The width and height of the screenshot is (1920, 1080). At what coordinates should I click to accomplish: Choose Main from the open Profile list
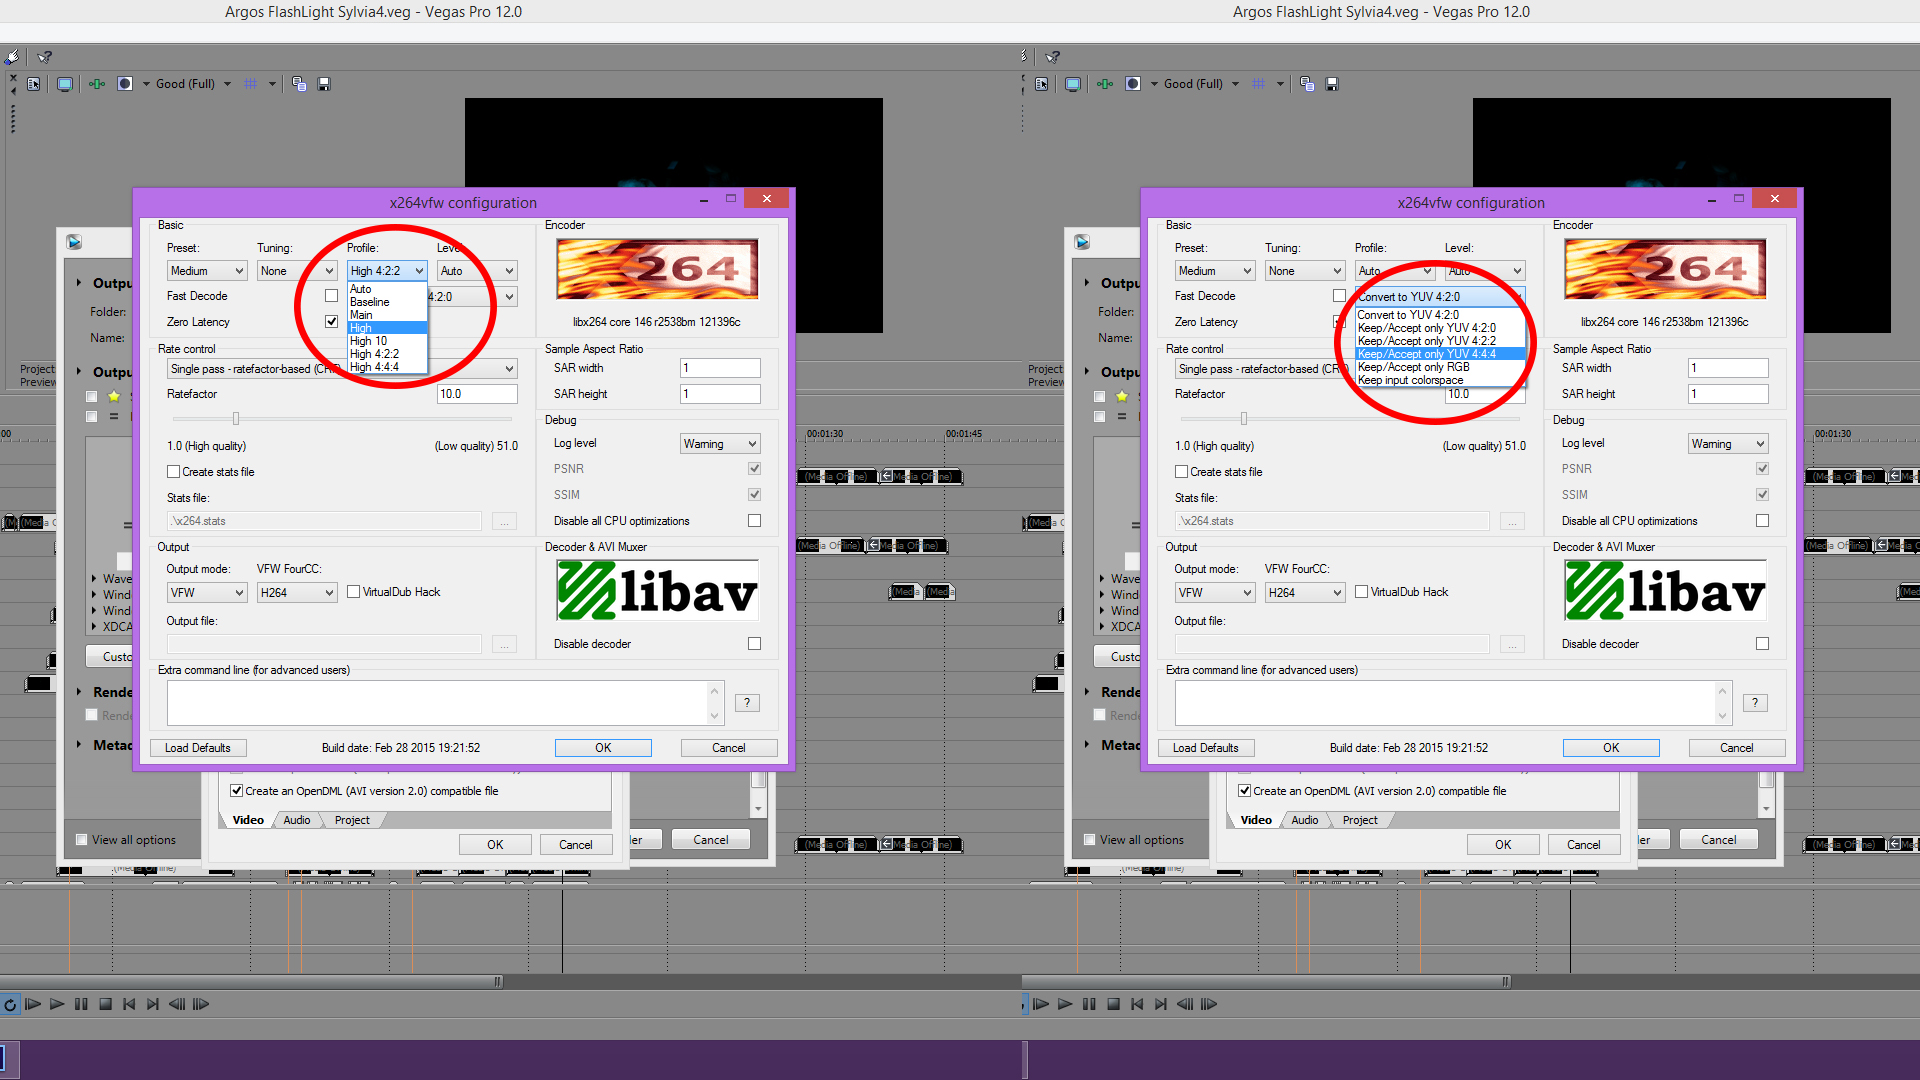(x=387, y=315)
